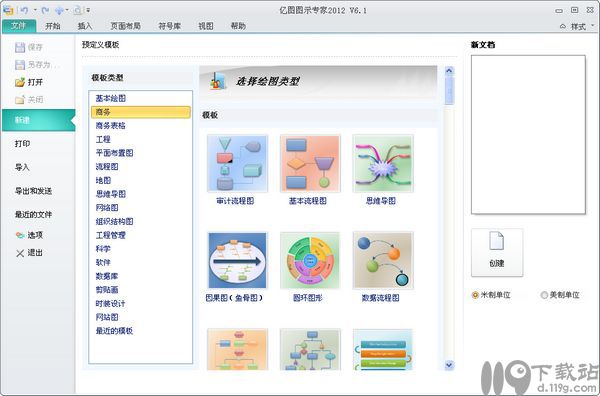Select the 思维导图 template thumbnail

pyautogui.click(x=383, y=163)
